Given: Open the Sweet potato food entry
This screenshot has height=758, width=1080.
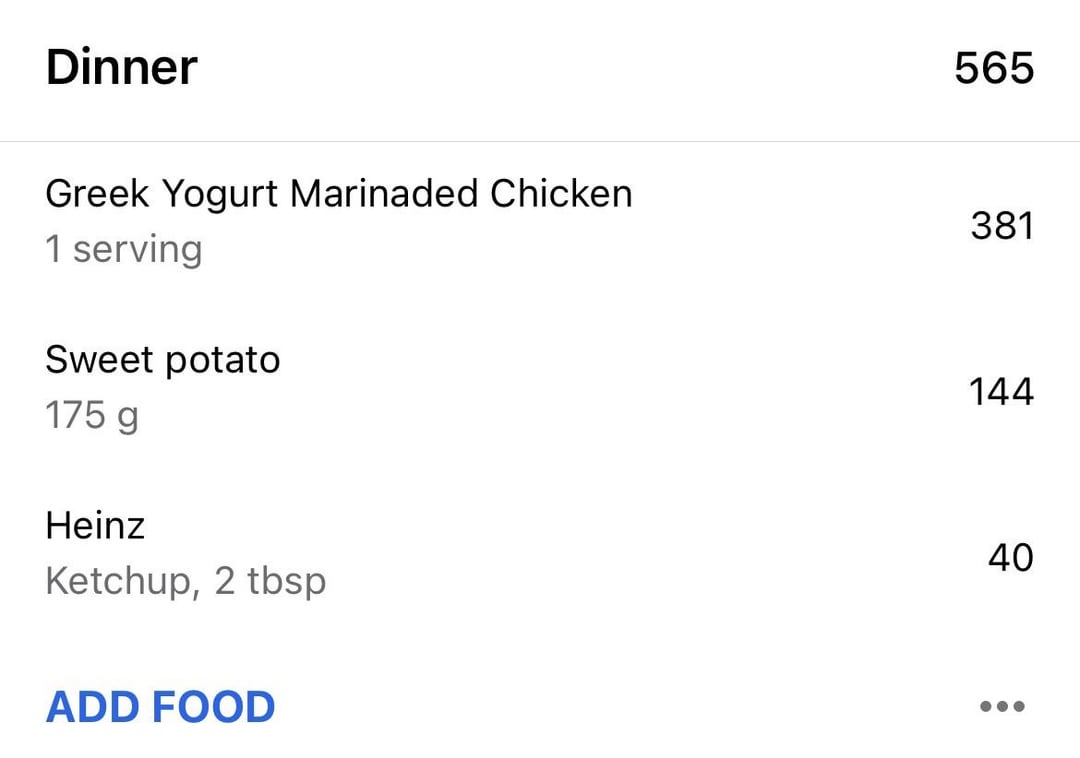Looking at the screenshot, I should point(162,360).
